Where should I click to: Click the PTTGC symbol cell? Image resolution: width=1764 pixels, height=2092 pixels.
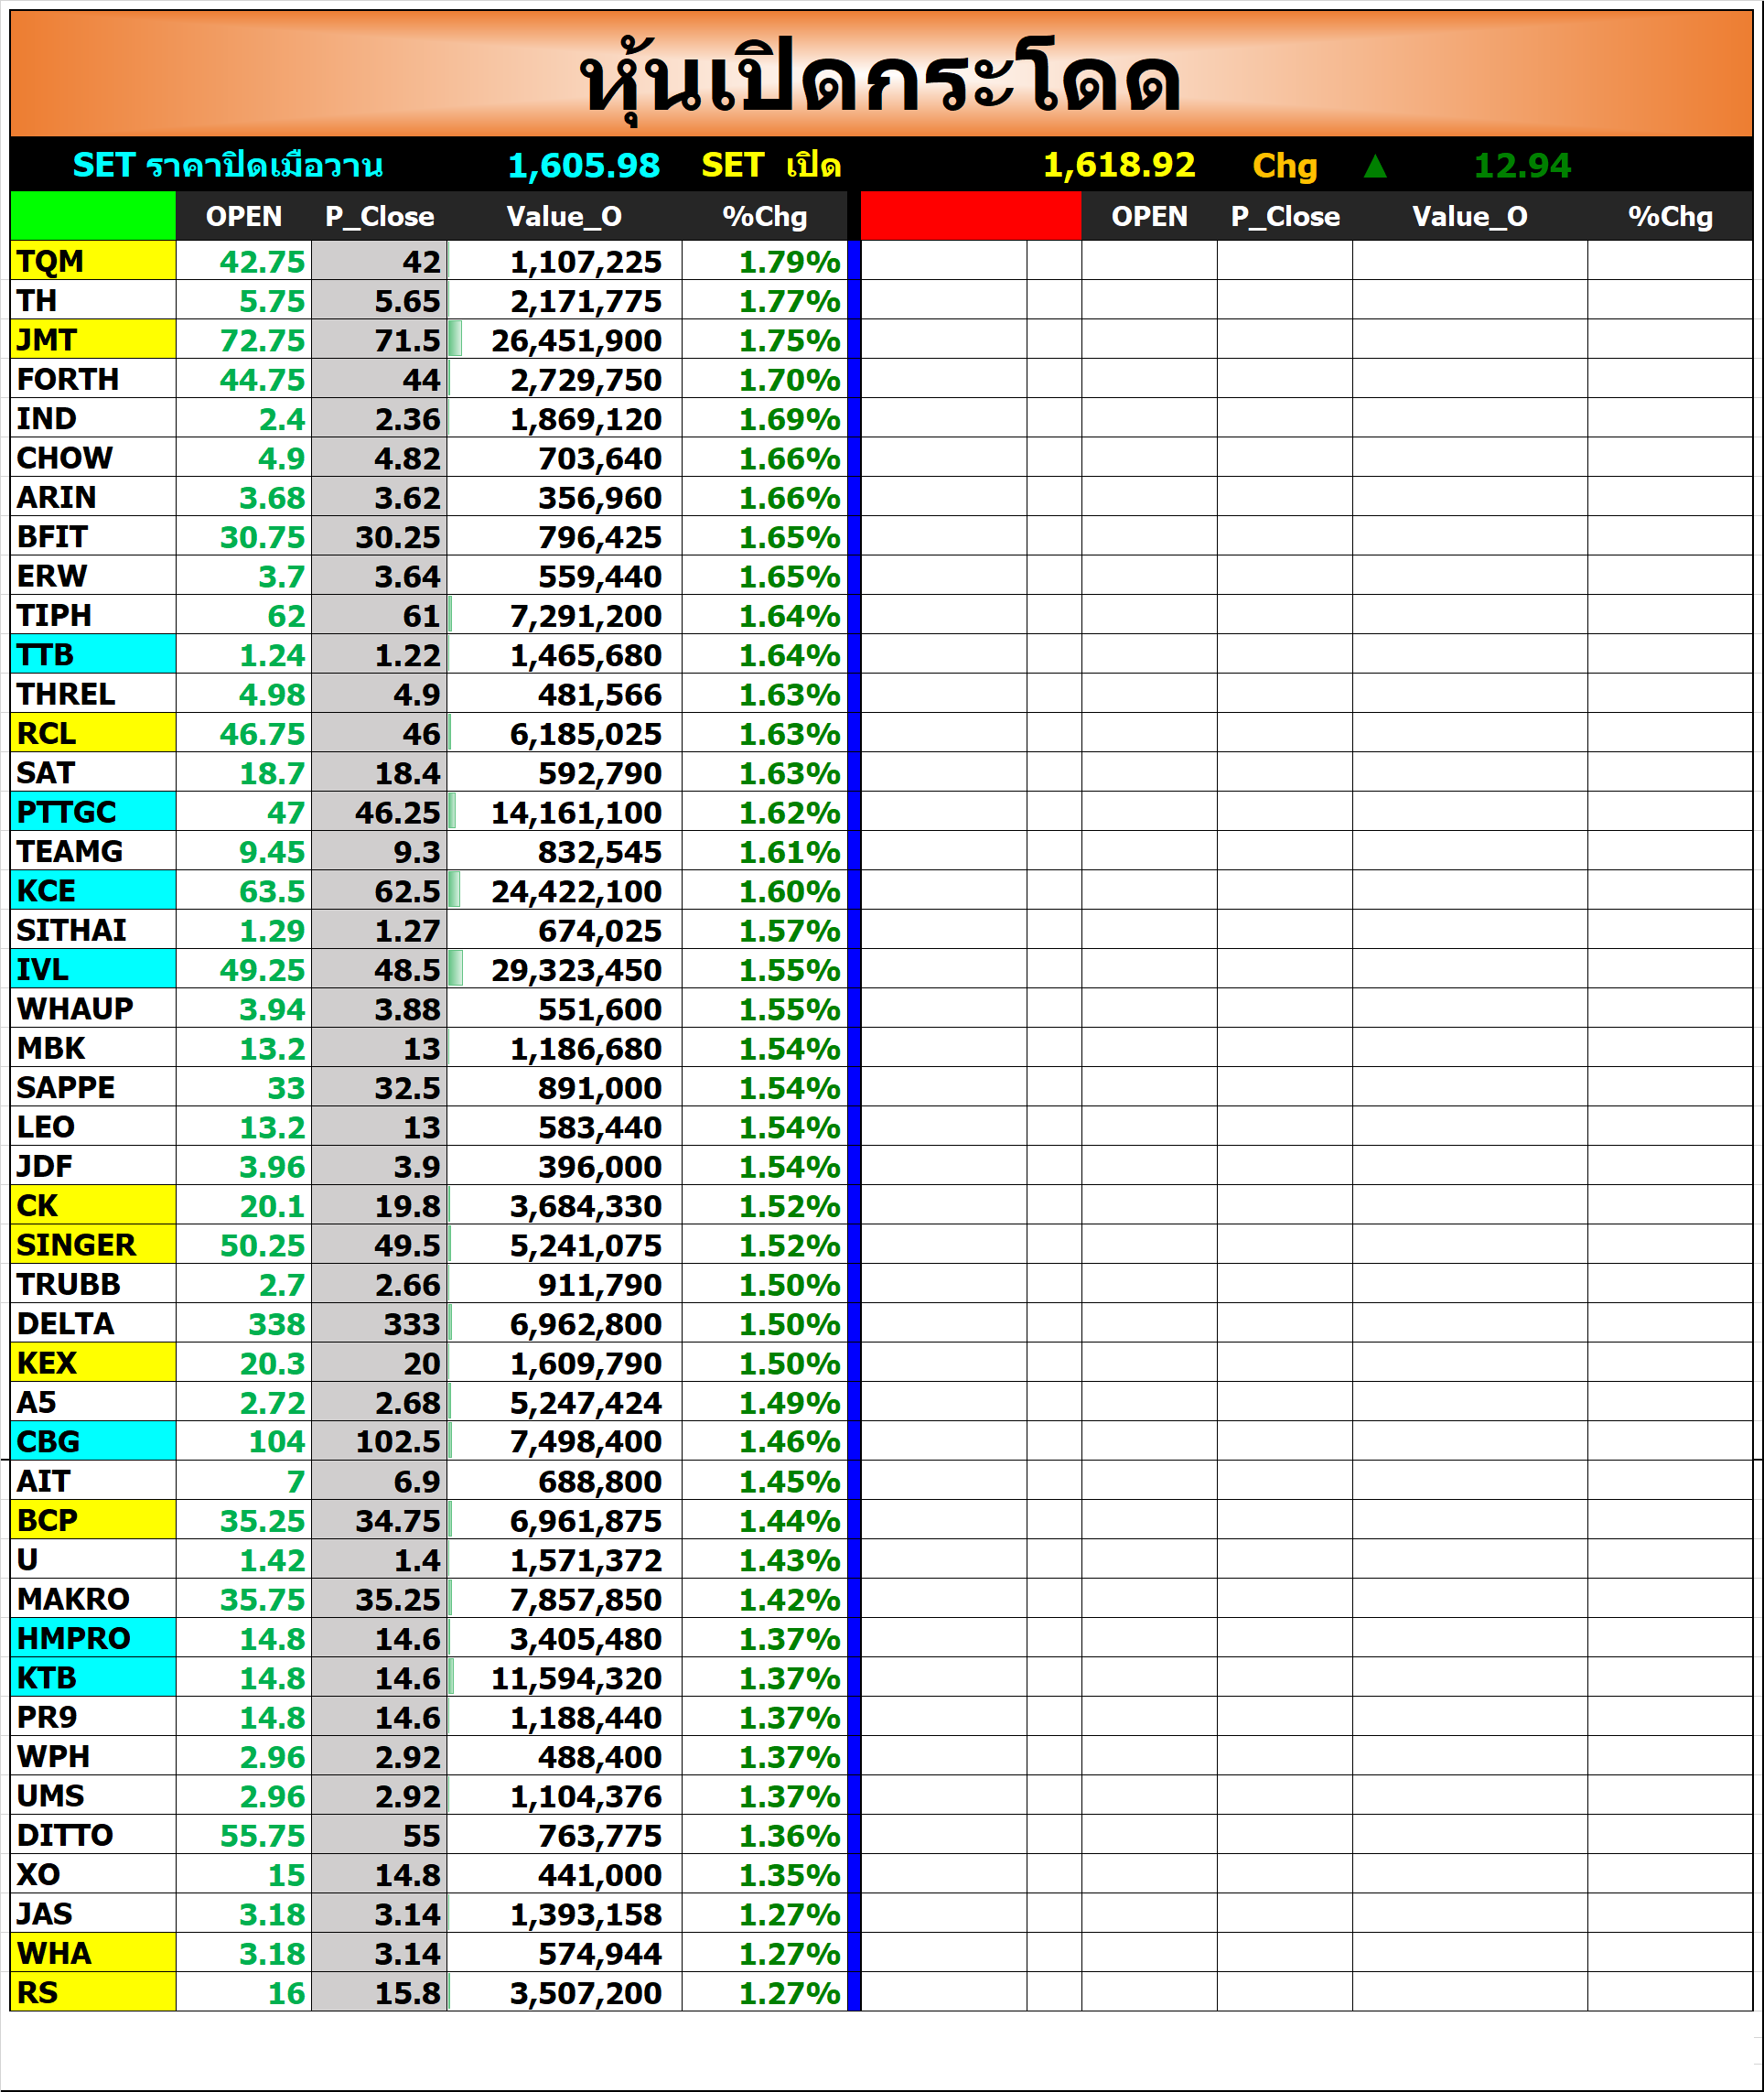[93, 812]
